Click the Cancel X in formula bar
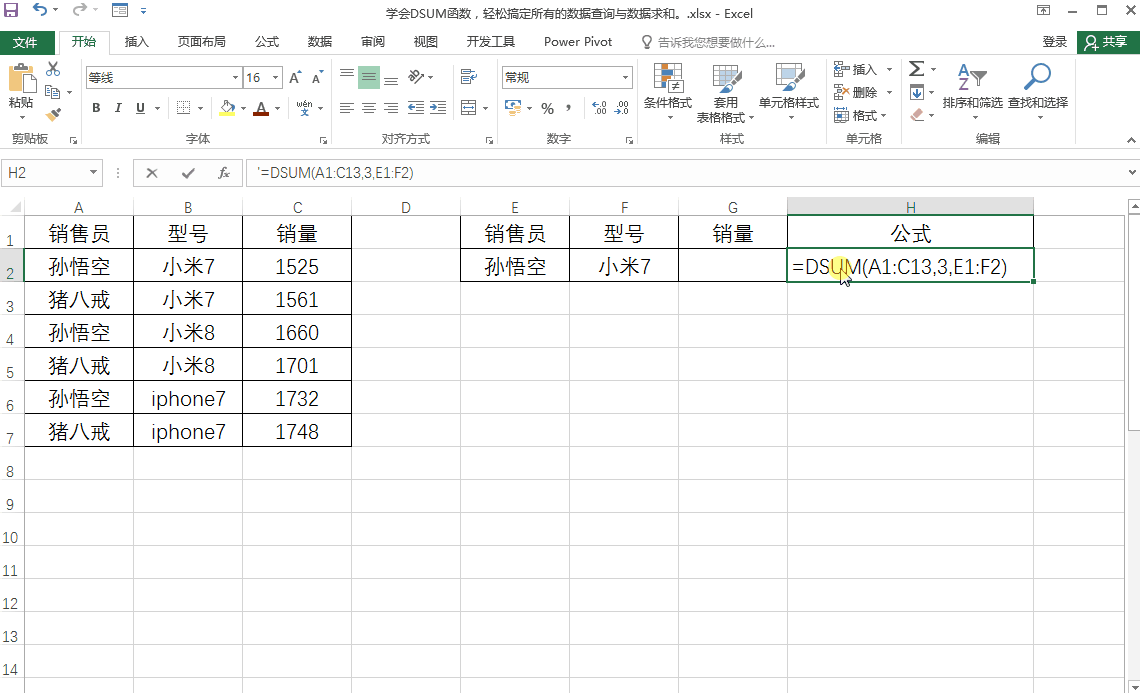 click(151, 173)
